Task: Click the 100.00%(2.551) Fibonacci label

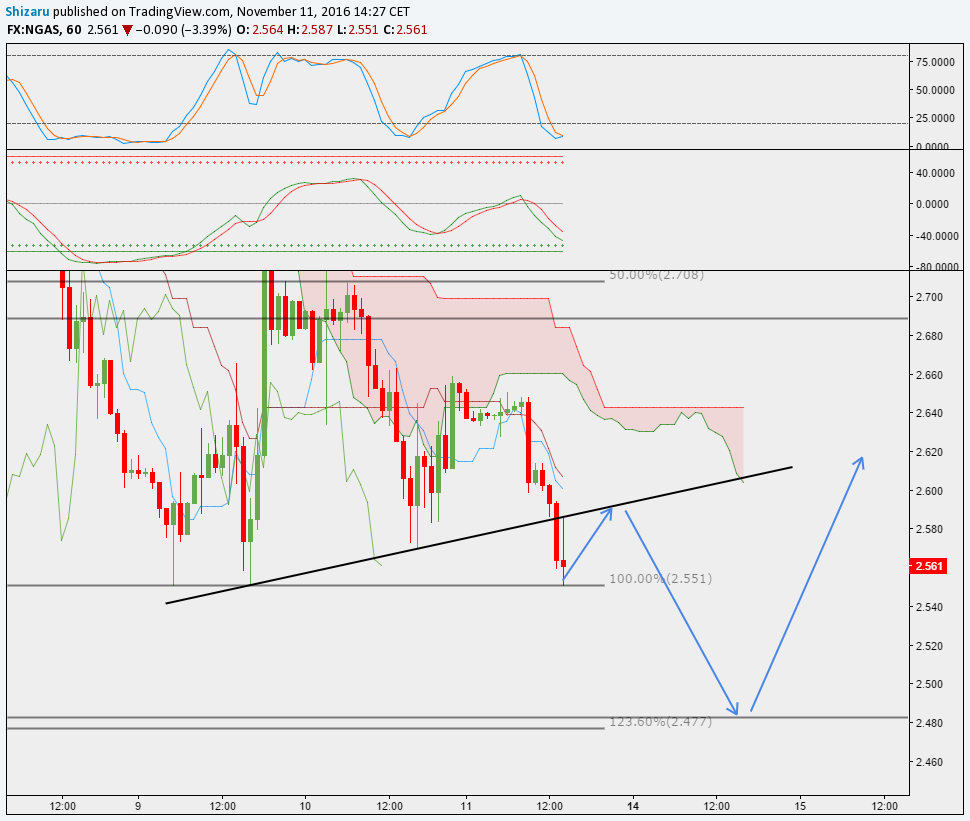Action: point(660,578)
